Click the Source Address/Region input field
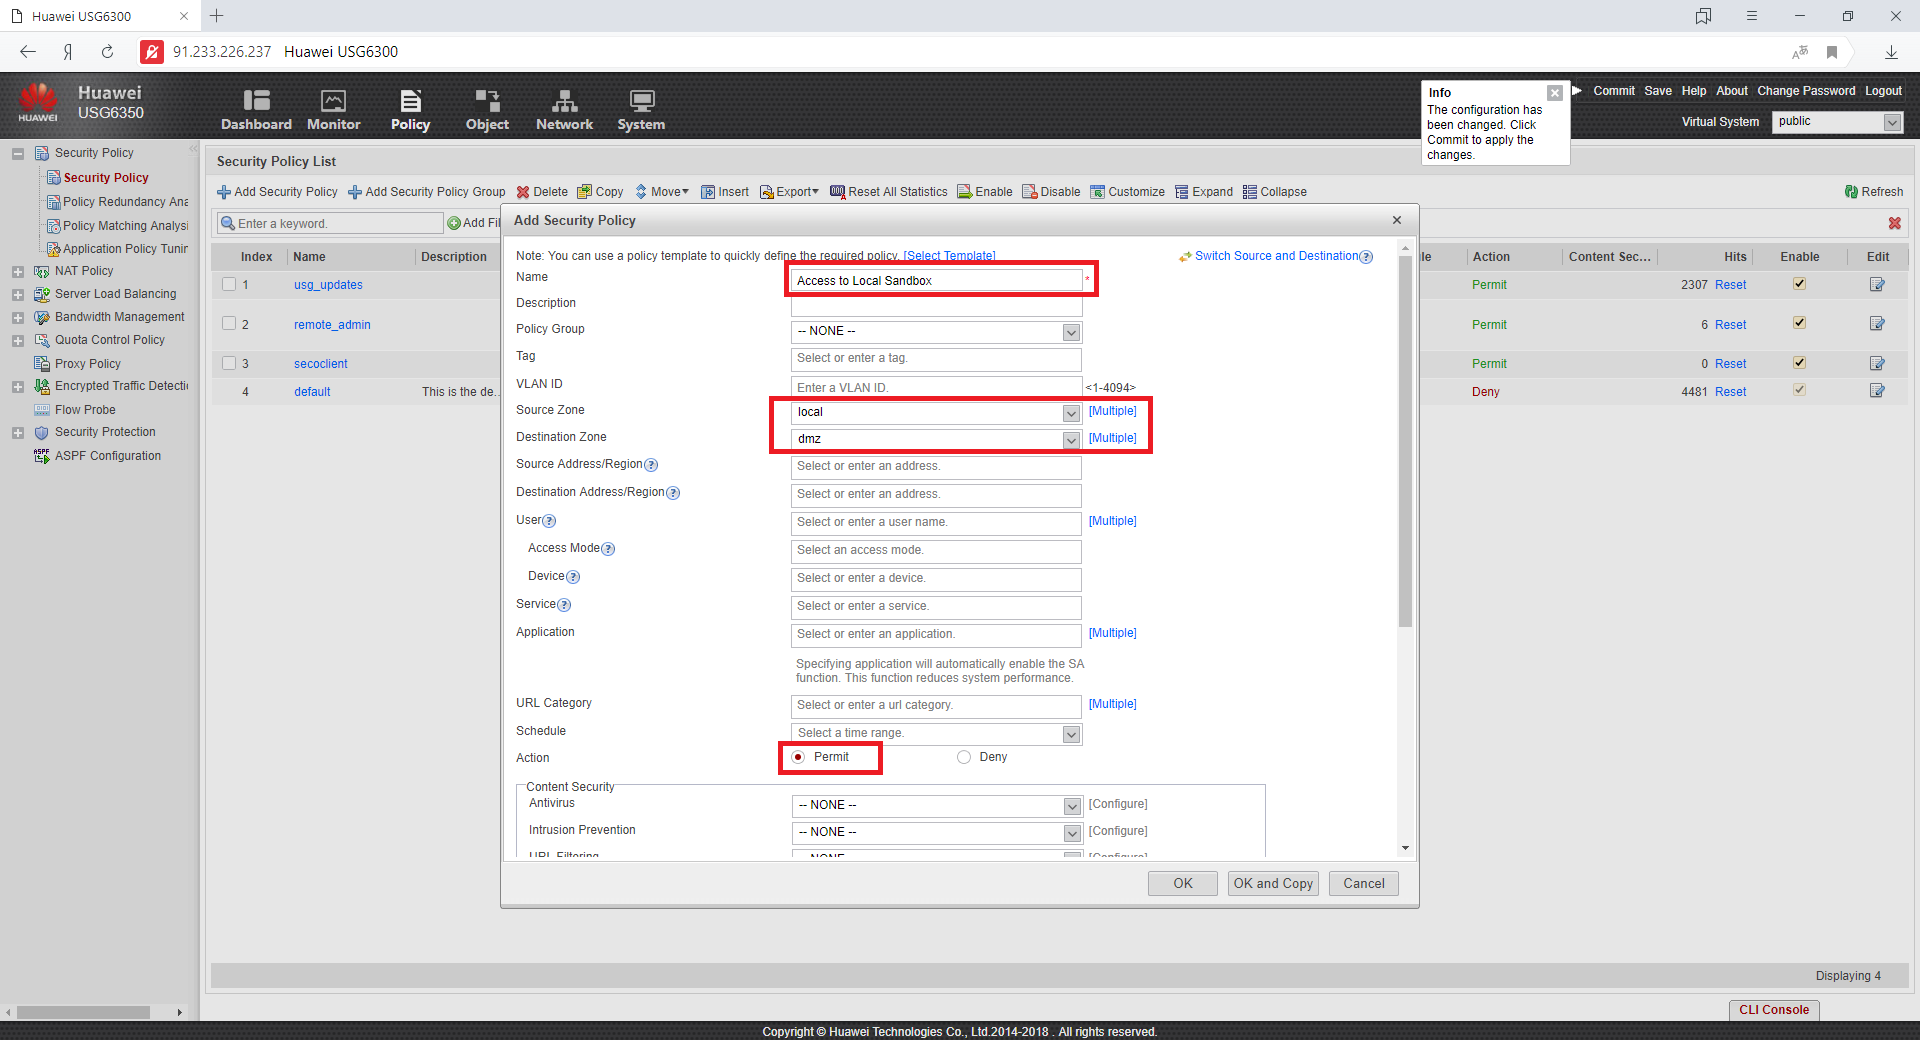Screen dimensions: 1920x1040 [x=936, y=467]
